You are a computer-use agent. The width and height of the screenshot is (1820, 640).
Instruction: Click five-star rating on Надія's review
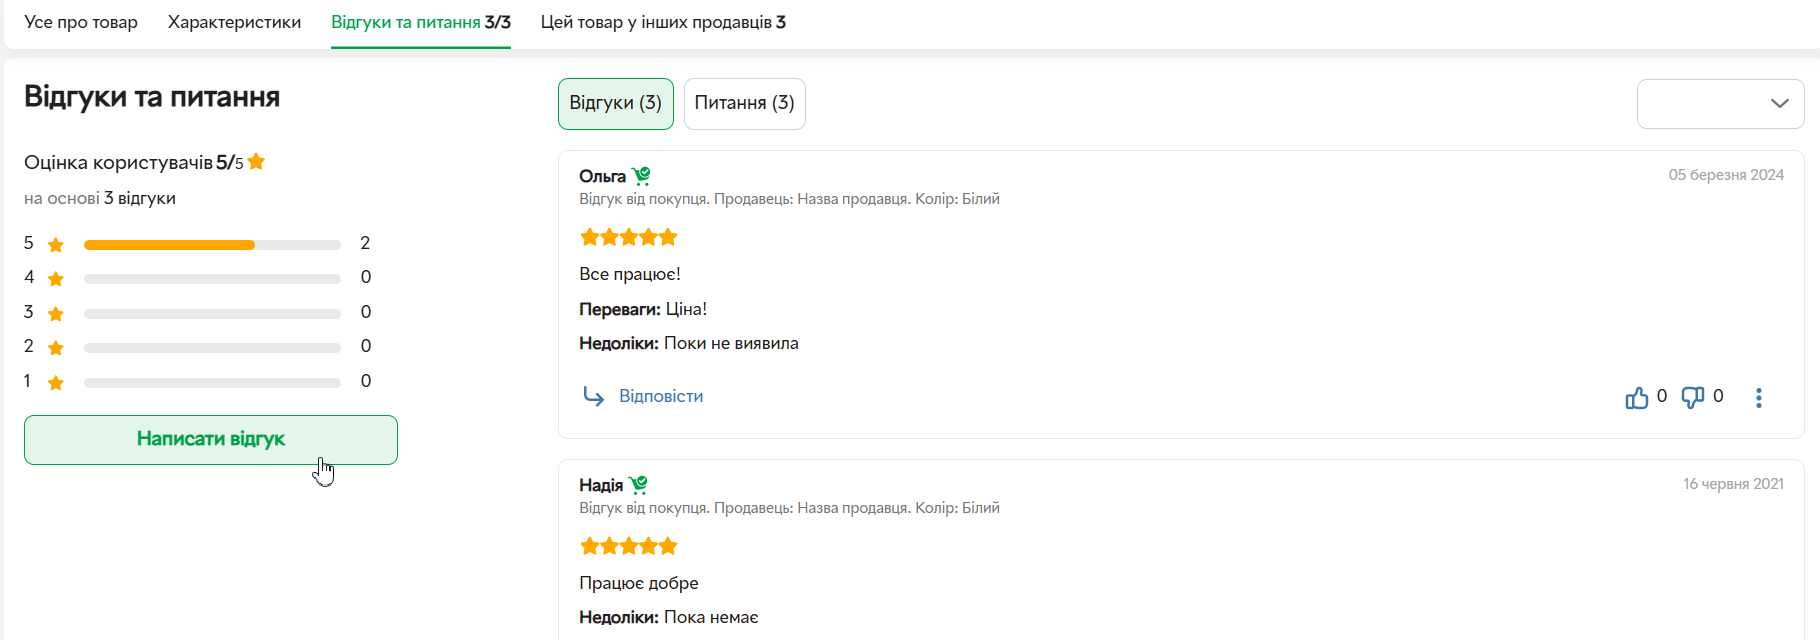[x=629, y=546]
